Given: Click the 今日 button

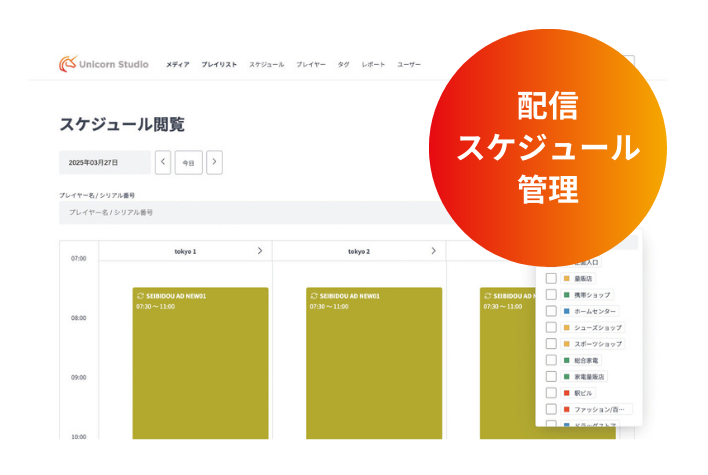Looking at the screenshot, I should (x=188, y=163).
